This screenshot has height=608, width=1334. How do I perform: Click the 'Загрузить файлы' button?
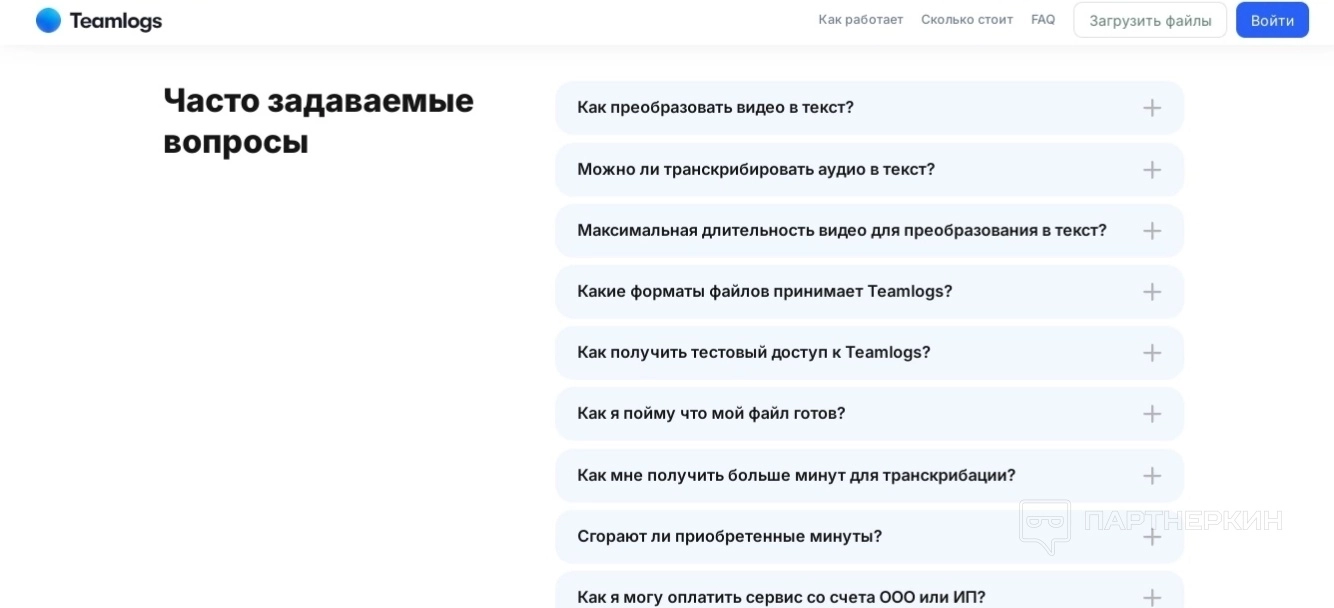pos(1150,20)
